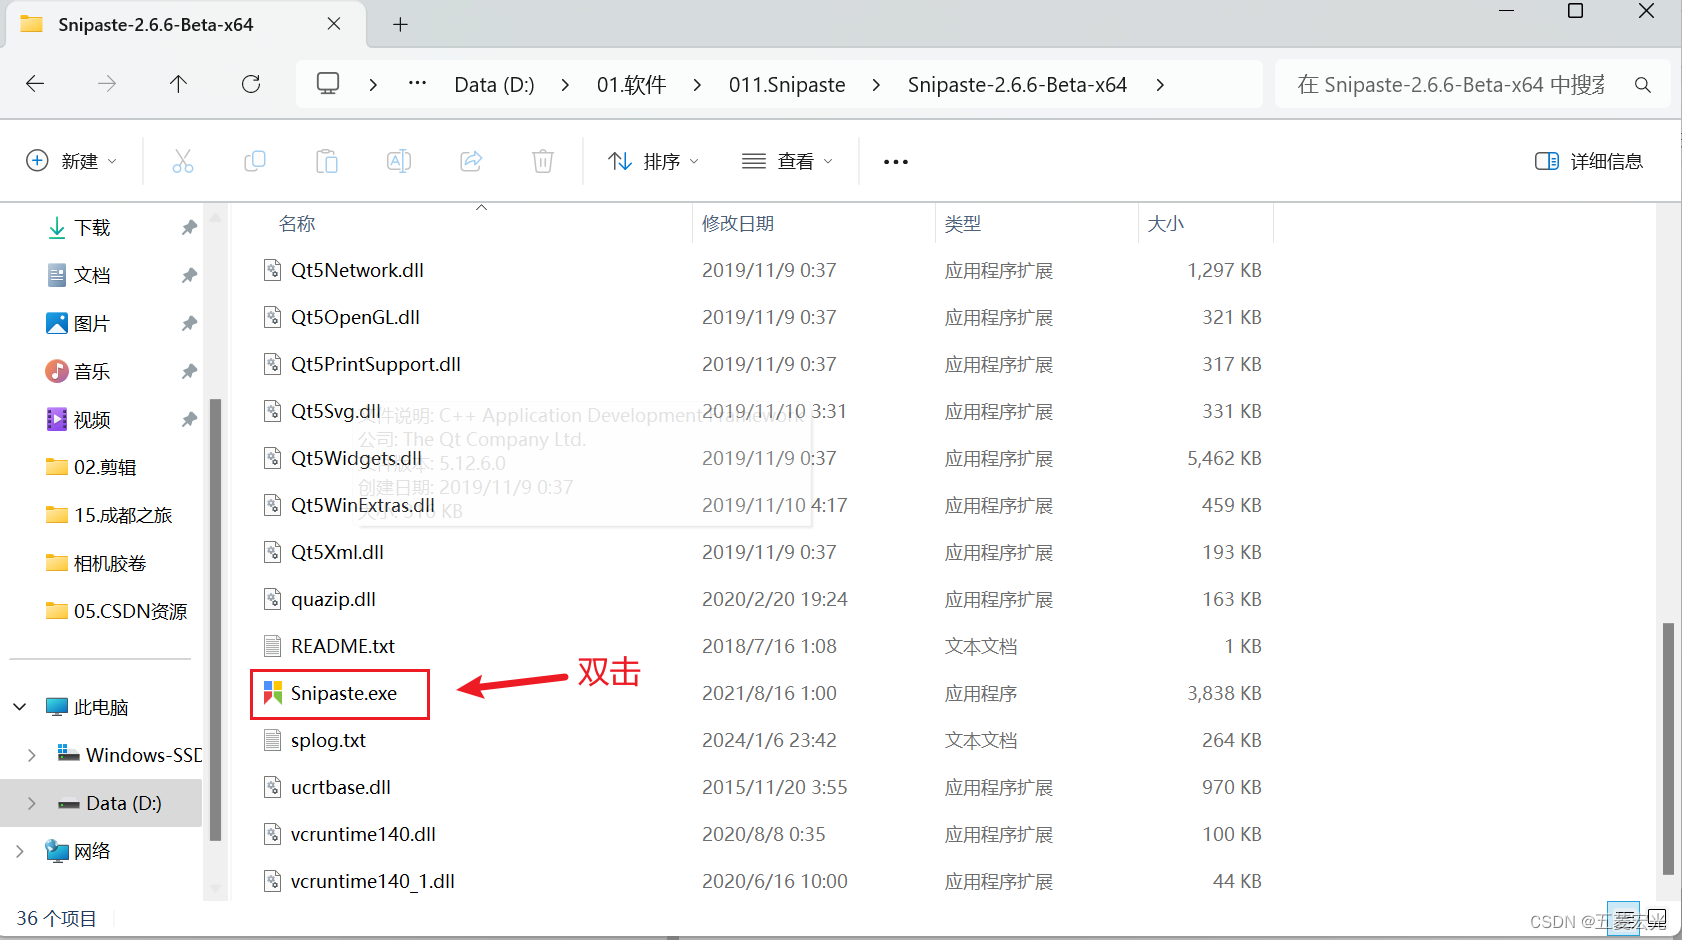Select the Snipaste-2.6.6-Beta-x64 tab
This screenshot has width=1682, height=940.
pyautogui.click(x=185, y=24)
